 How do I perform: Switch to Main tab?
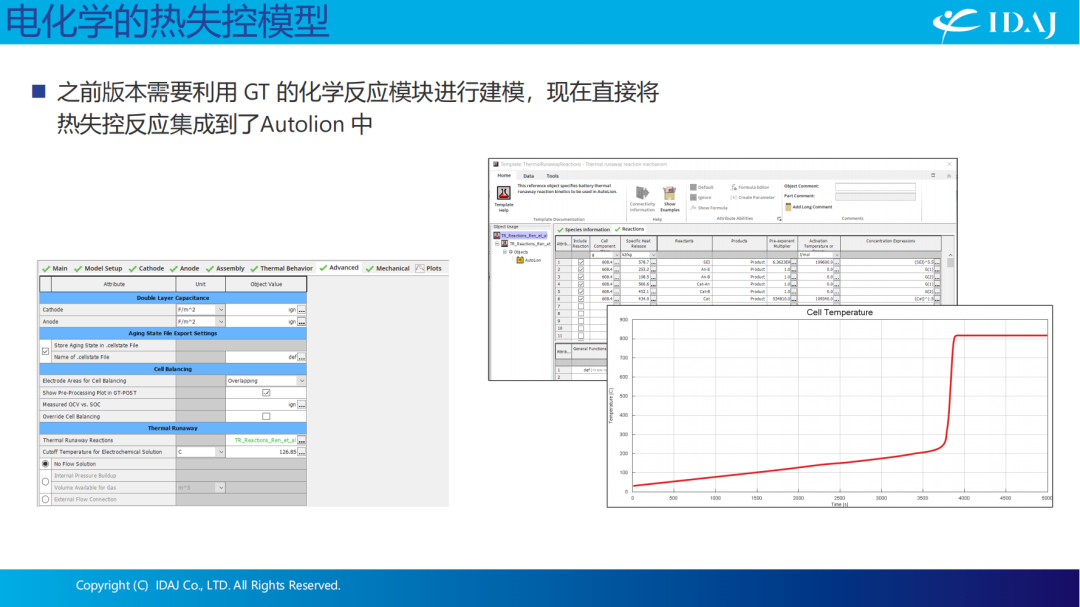[x=55, y=268]
